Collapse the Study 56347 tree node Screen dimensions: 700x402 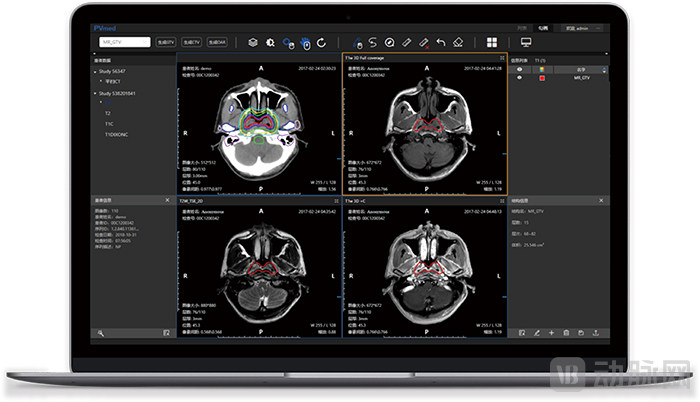coord(93,72)
